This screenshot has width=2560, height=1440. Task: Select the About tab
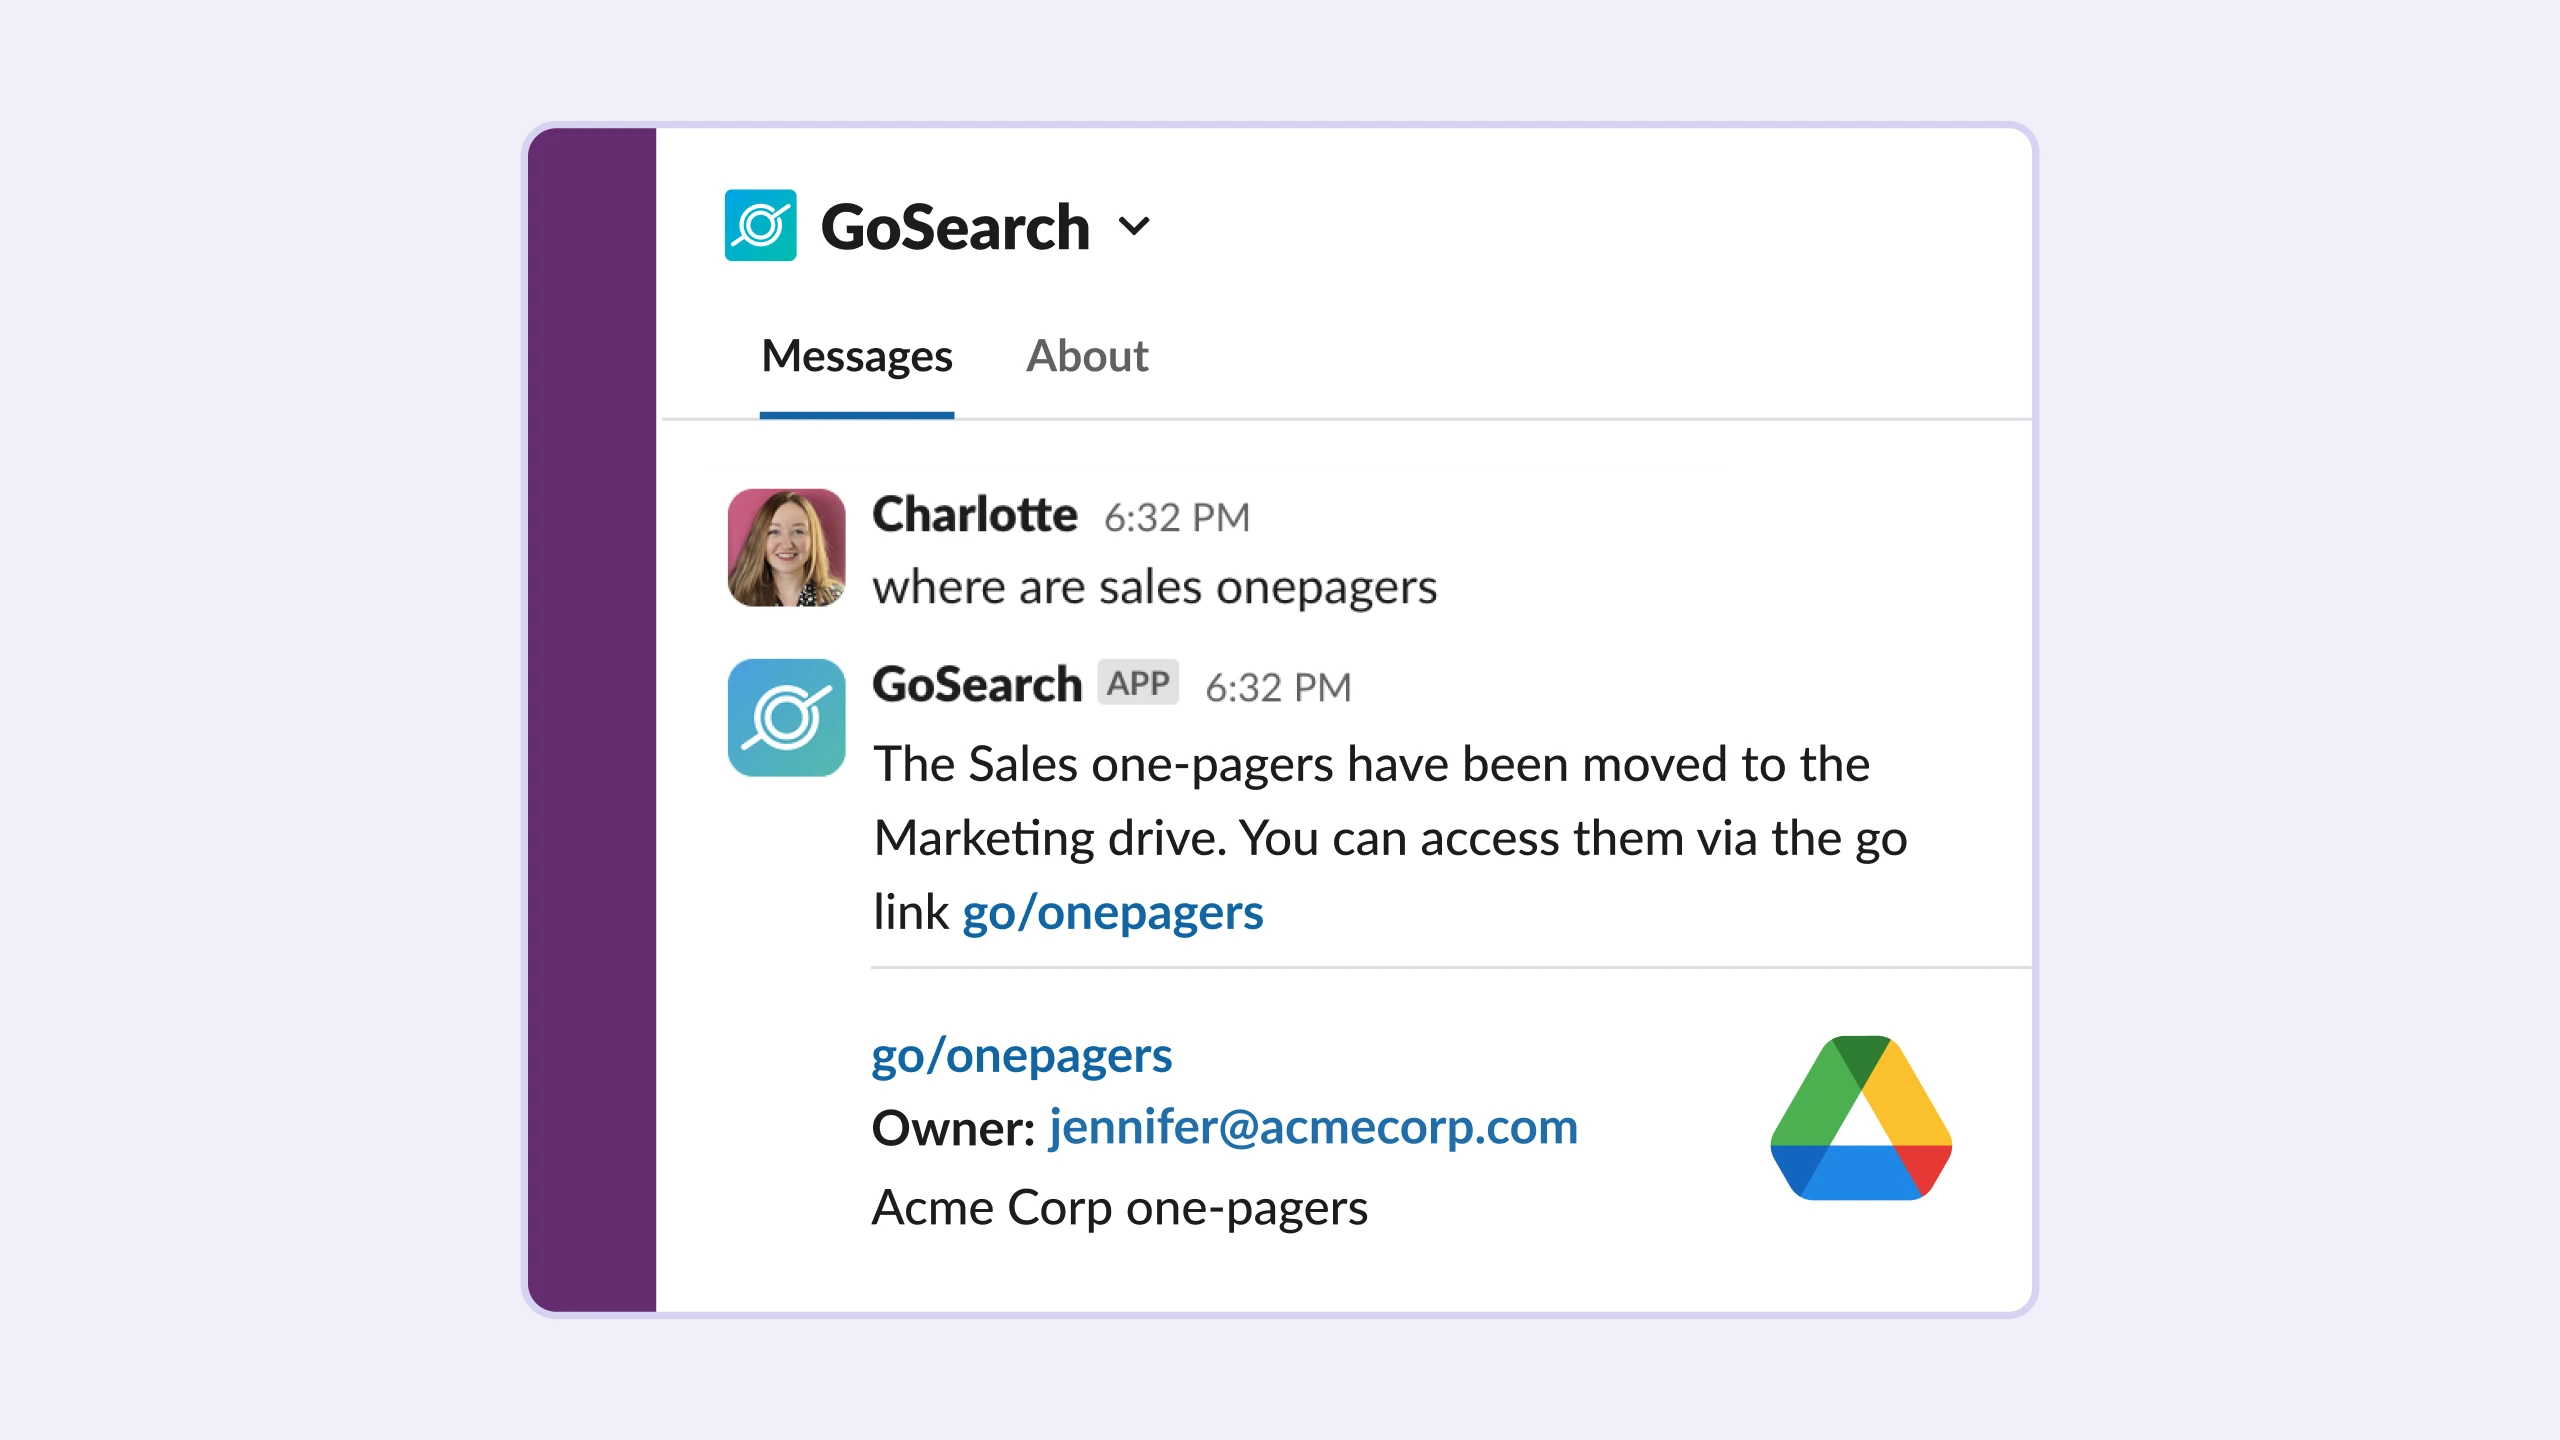1087,352
